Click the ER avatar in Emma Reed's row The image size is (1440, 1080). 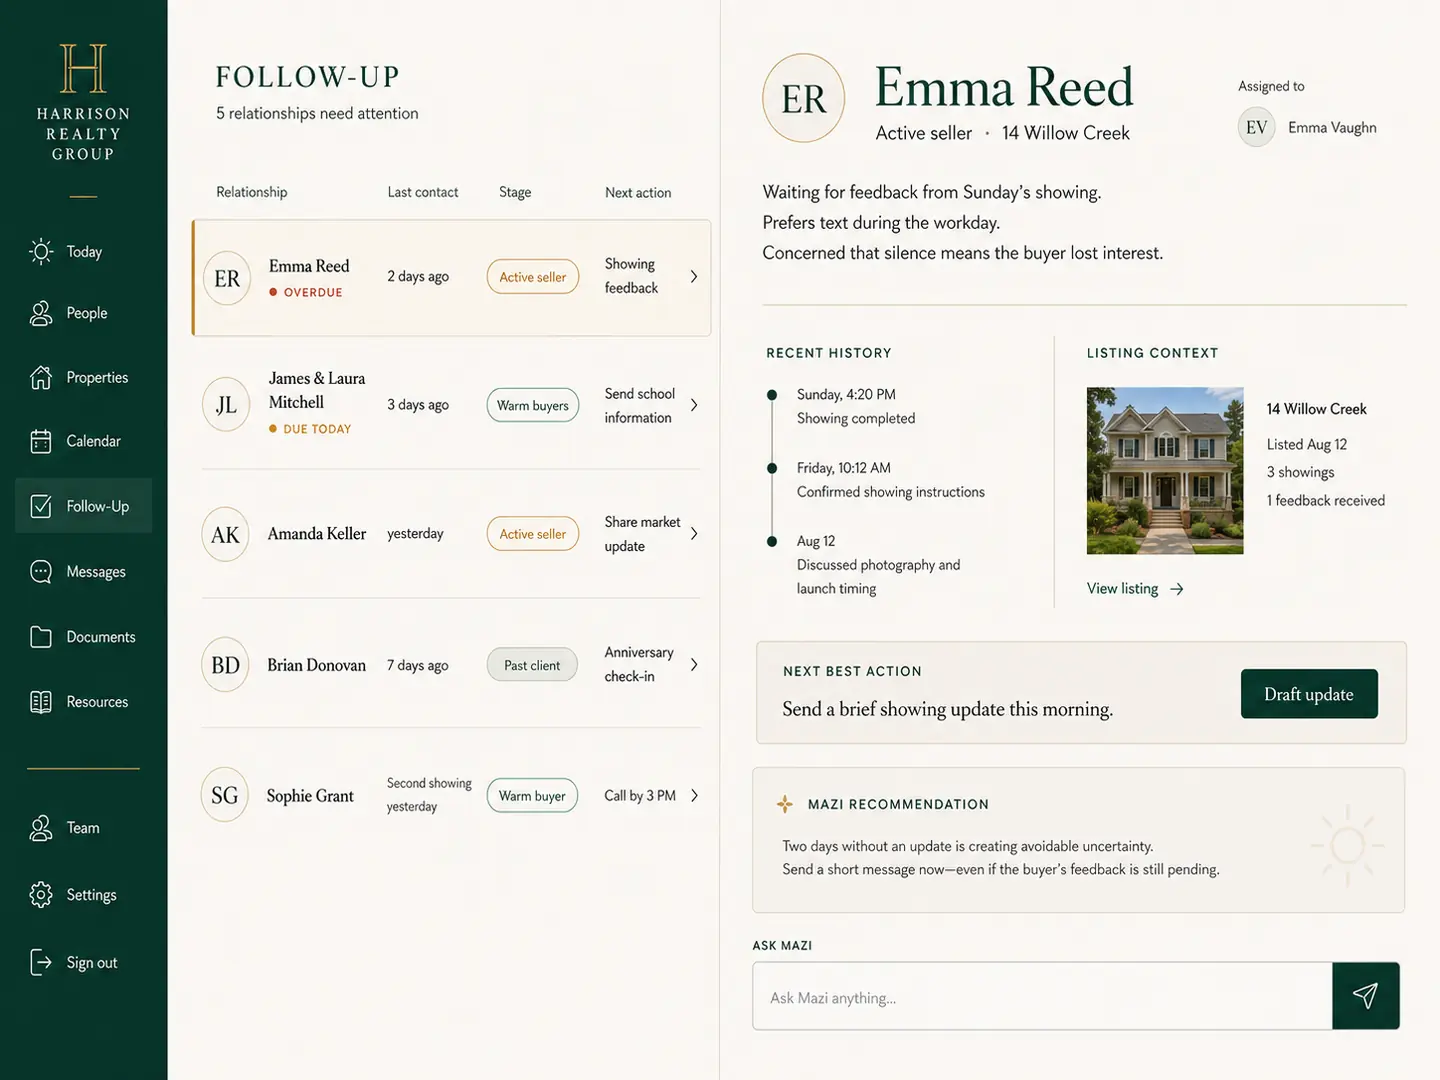click(x=227, y=278)
